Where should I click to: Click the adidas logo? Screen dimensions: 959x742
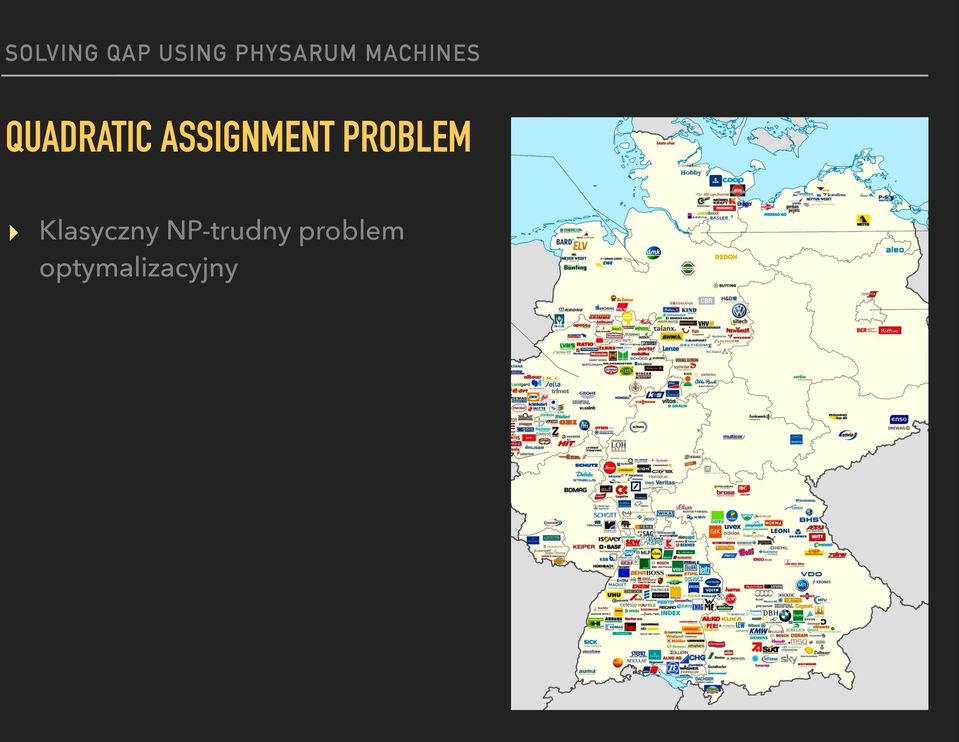tap(731, 533)
